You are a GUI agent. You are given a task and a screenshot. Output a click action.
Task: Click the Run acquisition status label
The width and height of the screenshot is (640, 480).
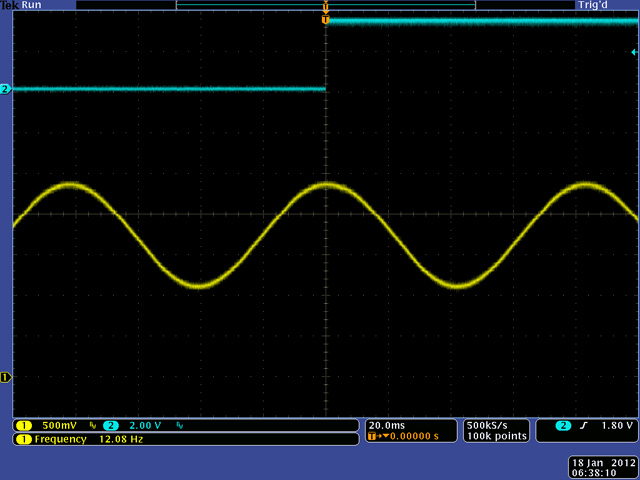[32, 5]
